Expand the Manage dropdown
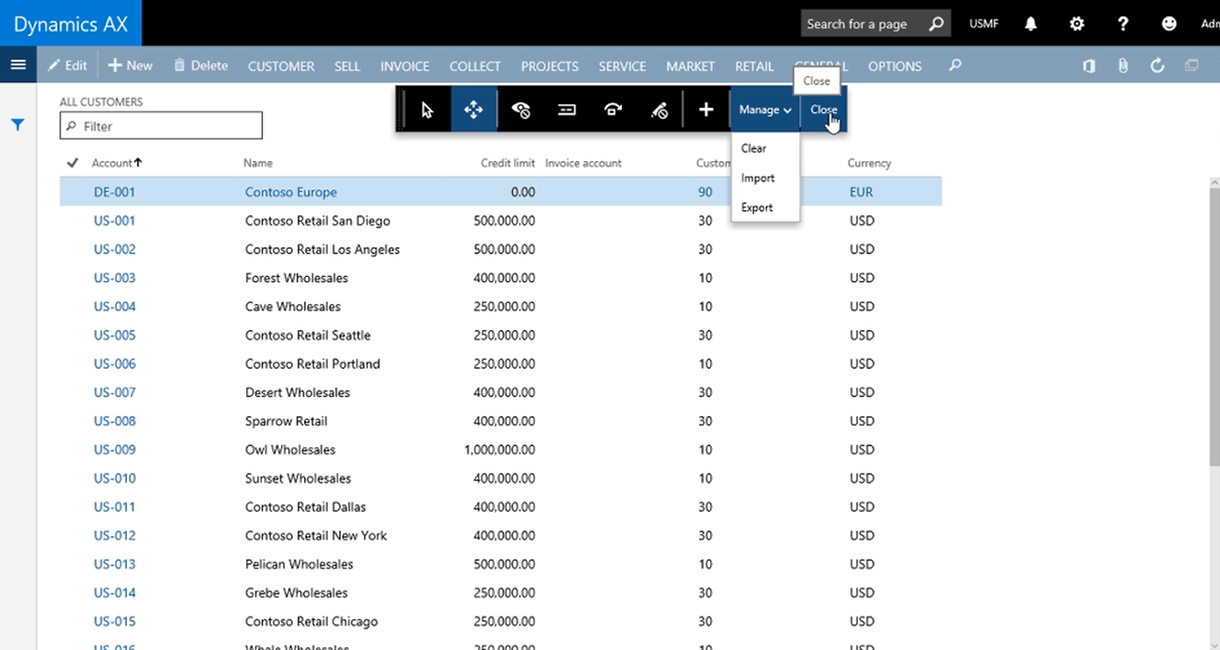The height and width of the screenshot is (650, 1220). [765, 110]
